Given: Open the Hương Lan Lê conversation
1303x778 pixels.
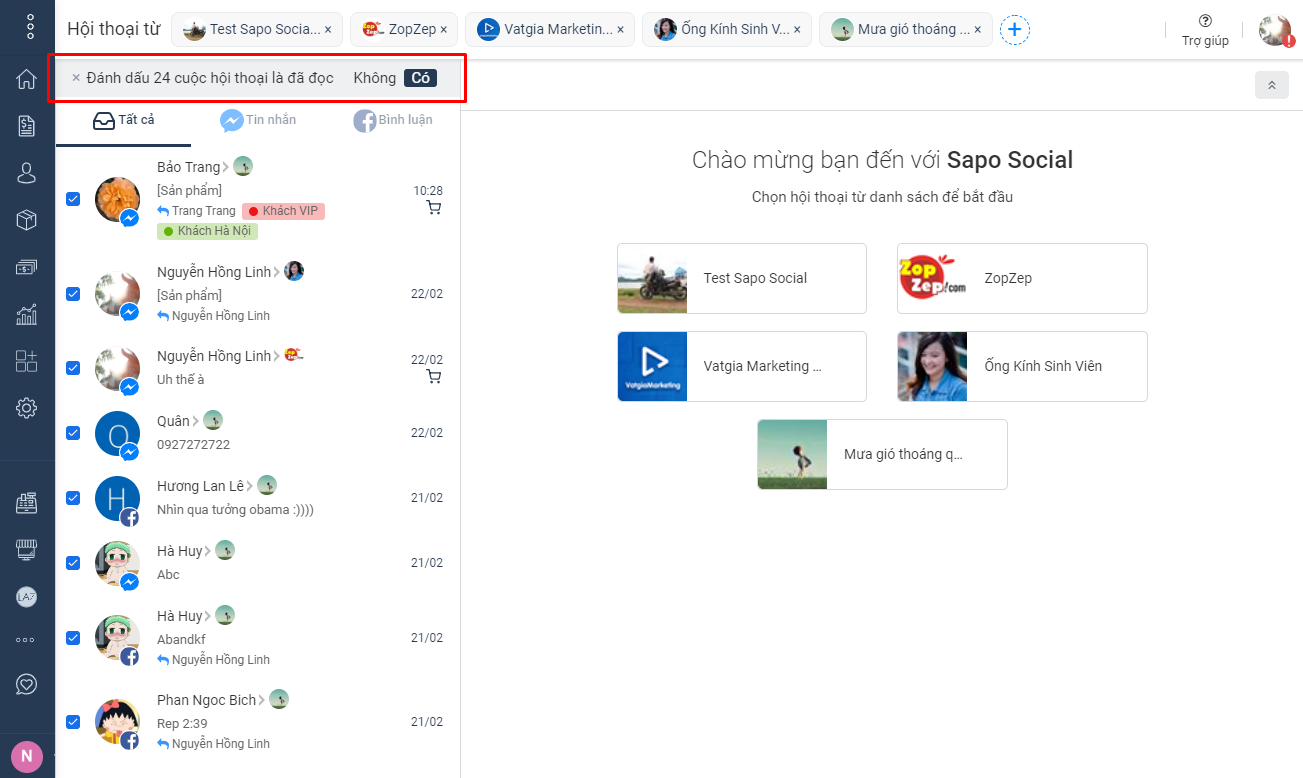Looking at the screenshot, I should click(258, 498).
